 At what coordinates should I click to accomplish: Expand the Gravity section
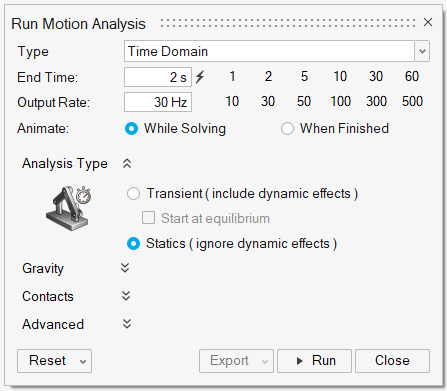point(125,268)
